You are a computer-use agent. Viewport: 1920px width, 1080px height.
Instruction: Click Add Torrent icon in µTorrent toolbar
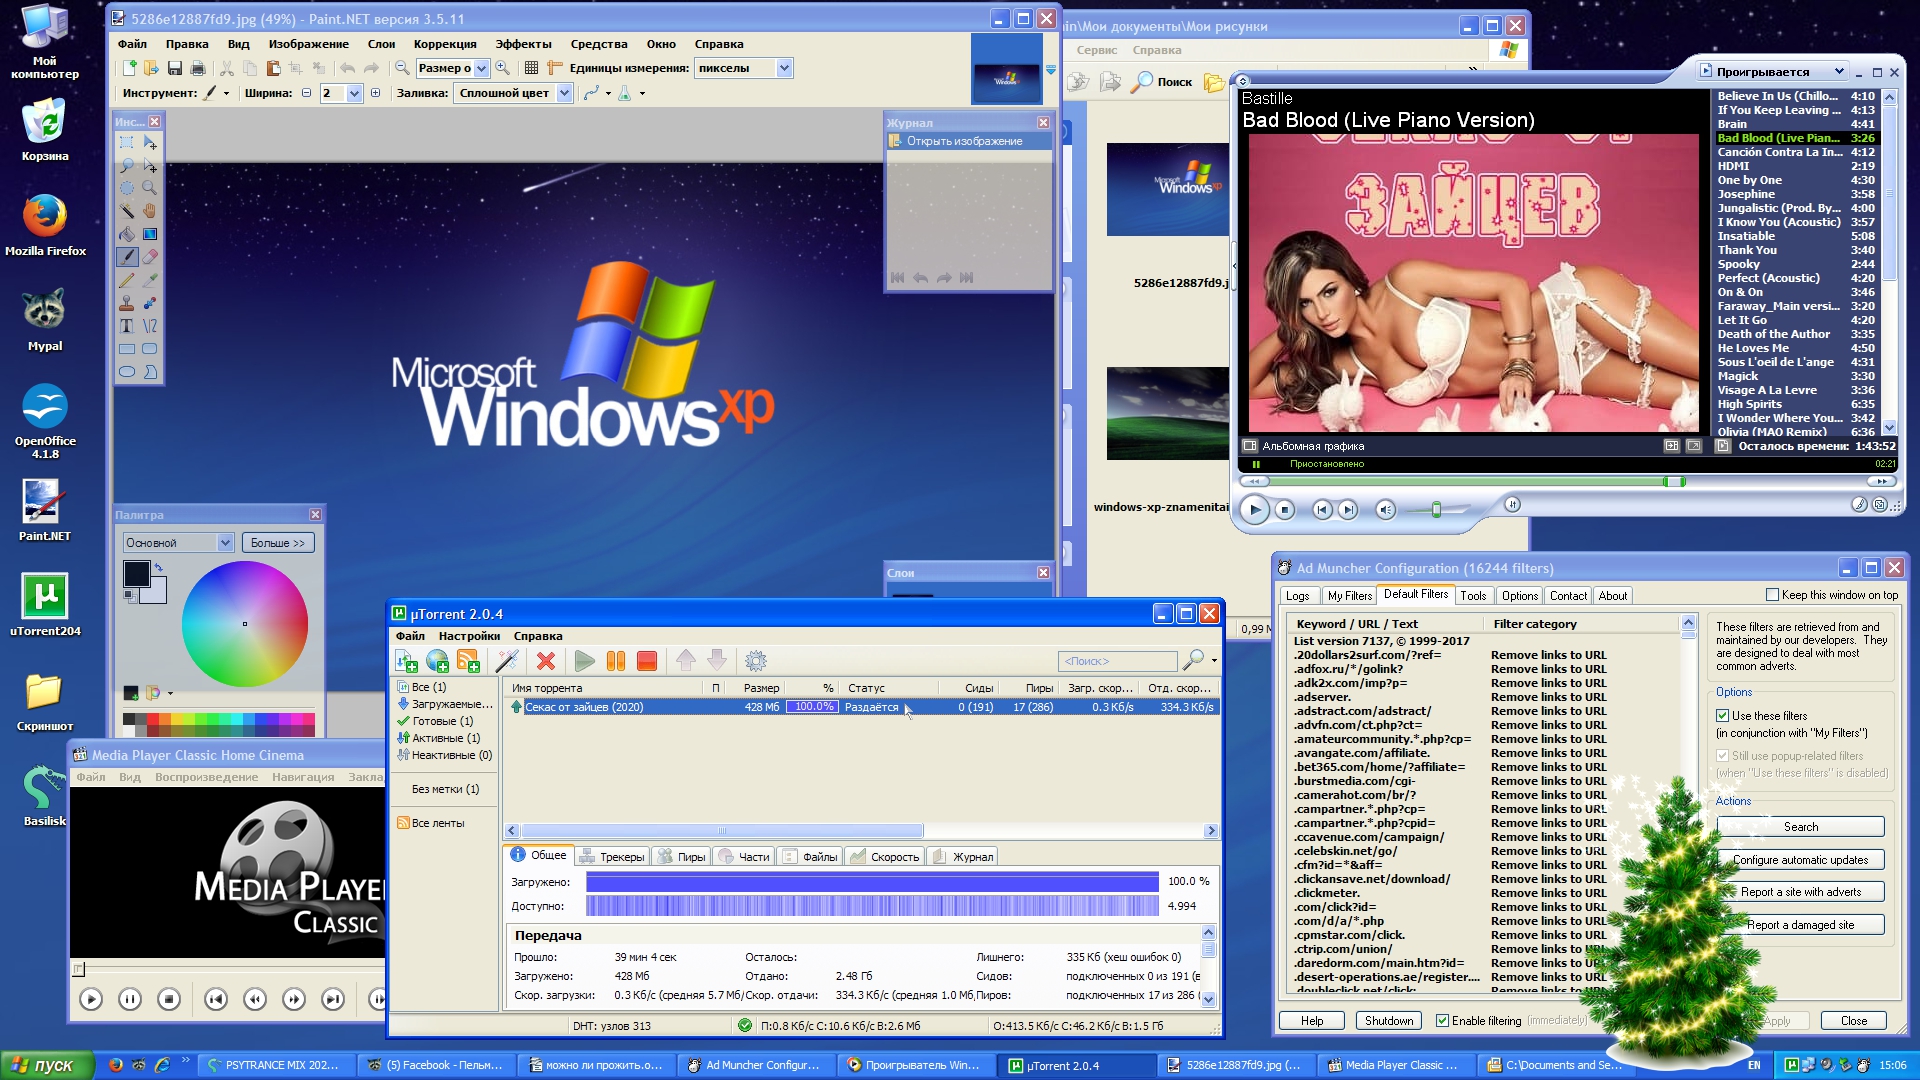click(406, 661)
